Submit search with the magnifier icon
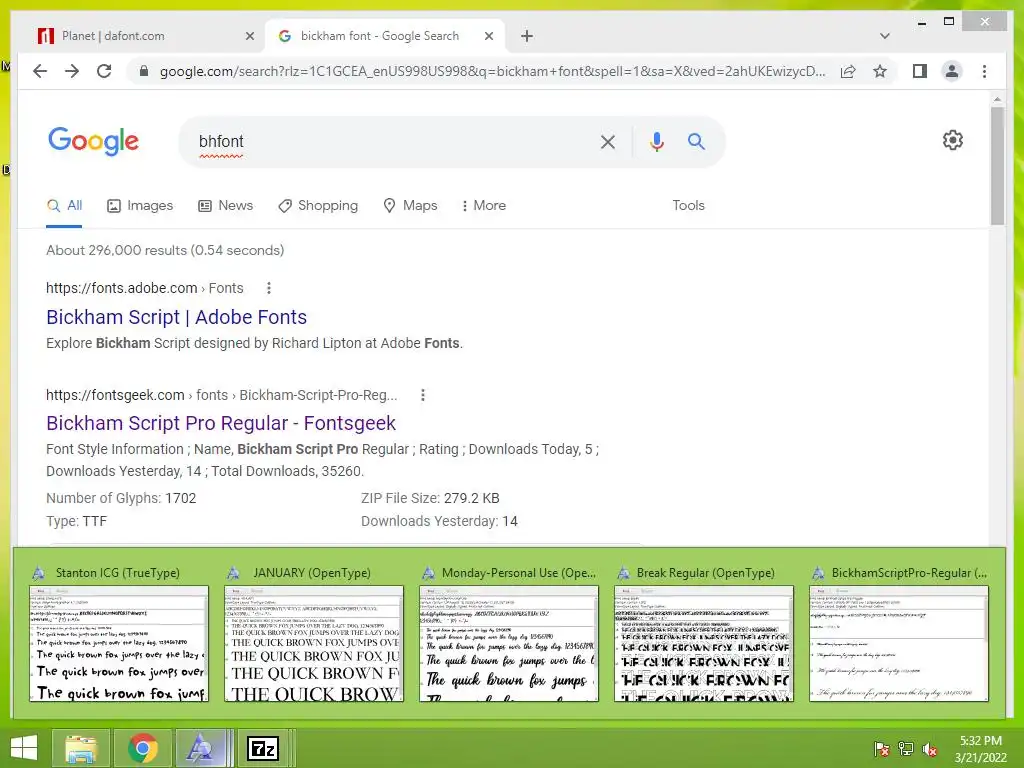 [696, 141]
